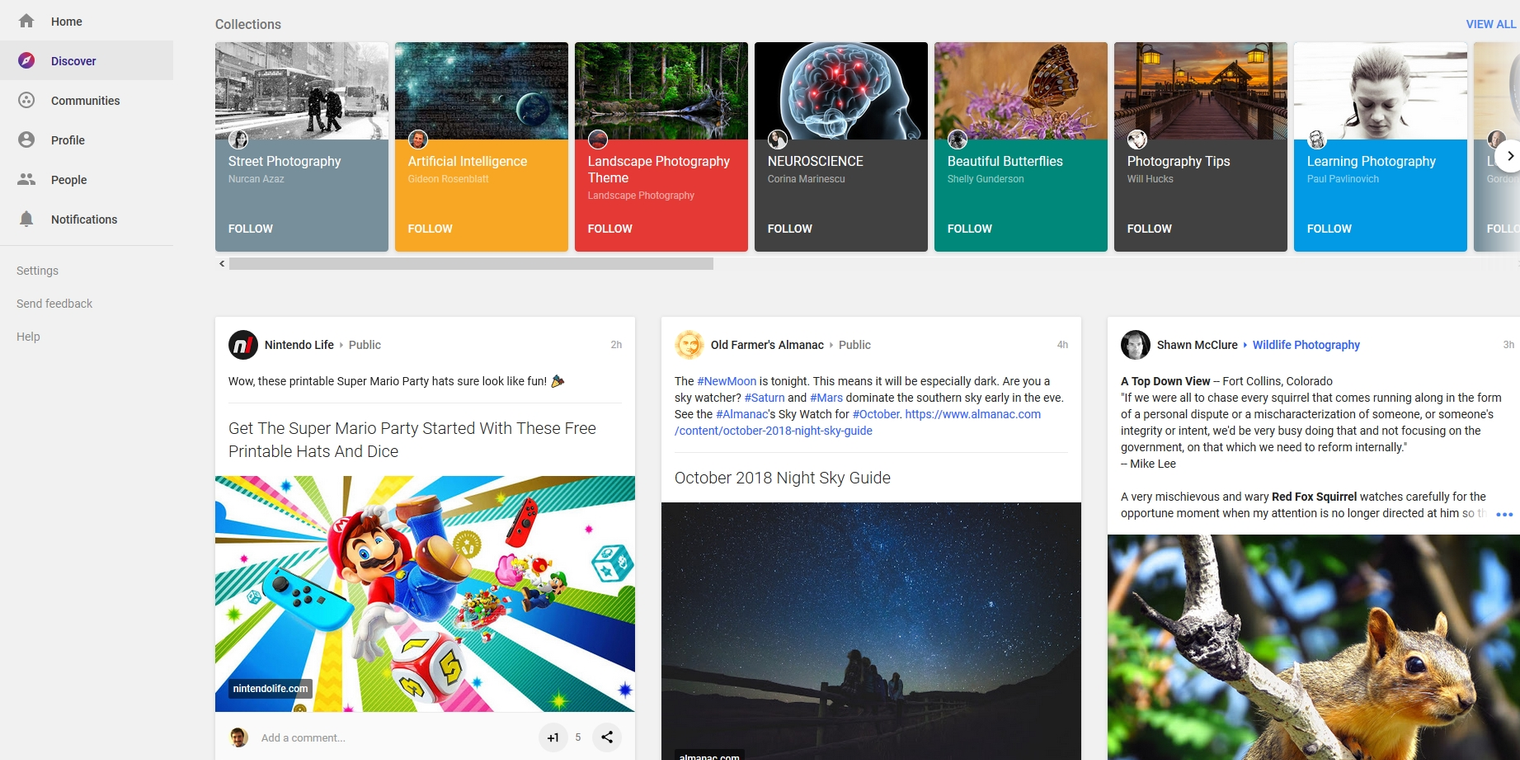Image resolution: width=1520 pixels, height=760 pixels.
Task: Open the night sky photo
Action: [871, 631]
